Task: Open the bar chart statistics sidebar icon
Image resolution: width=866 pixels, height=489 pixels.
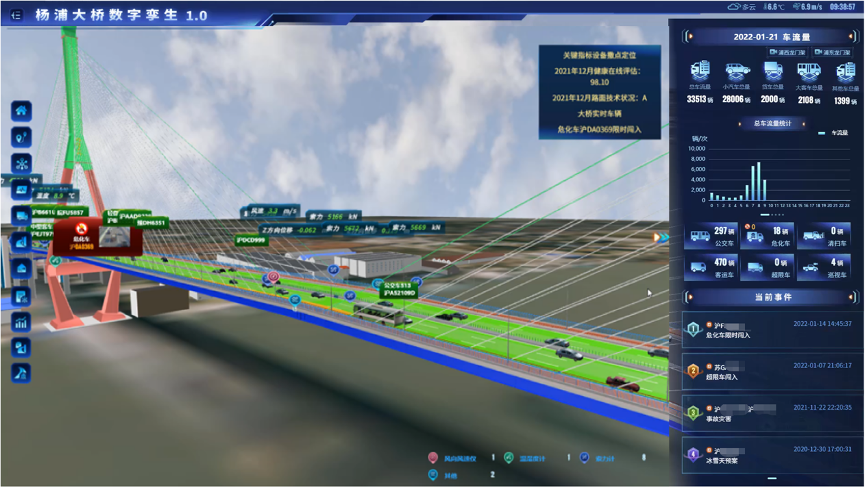Action: tap(22, 322)
